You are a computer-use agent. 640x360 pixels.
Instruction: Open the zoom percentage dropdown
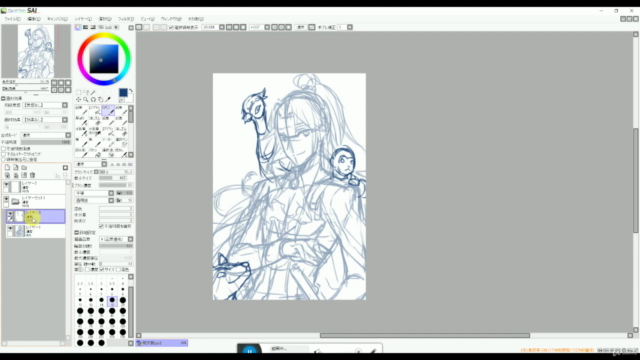click(x=222, y=27)
